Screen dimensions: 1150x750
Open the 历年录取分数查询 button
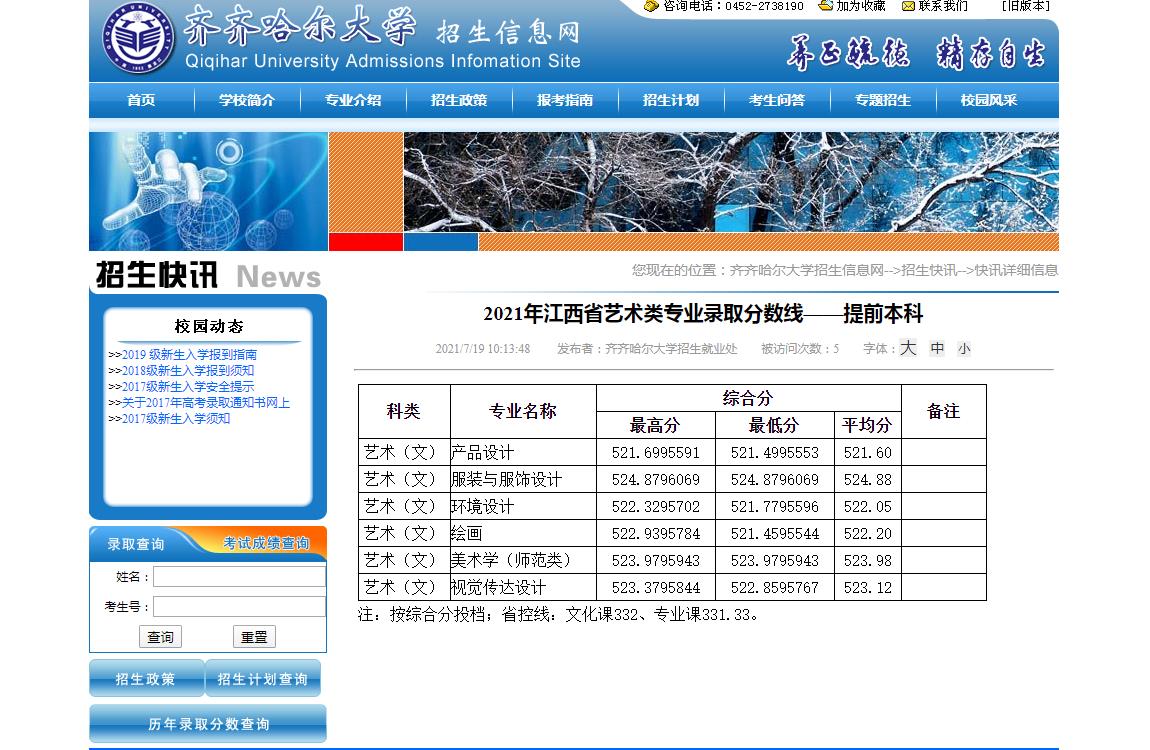pyautogui.click(x=208, y=724)
